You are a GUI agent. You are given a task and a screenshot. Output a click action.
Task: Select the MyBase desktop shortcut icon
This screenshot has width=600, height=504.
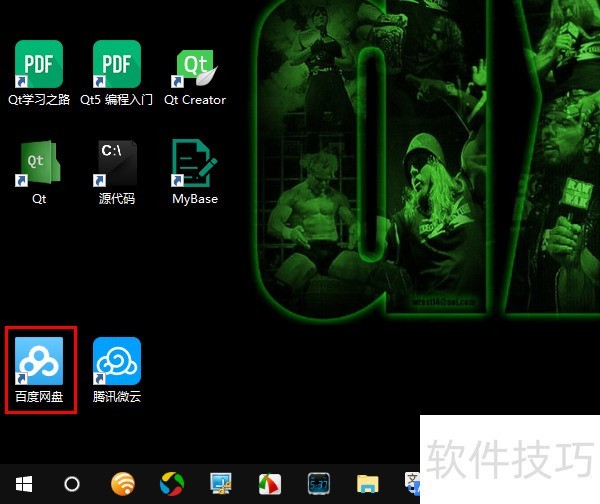pyautogui.click(x=195, y=163)
